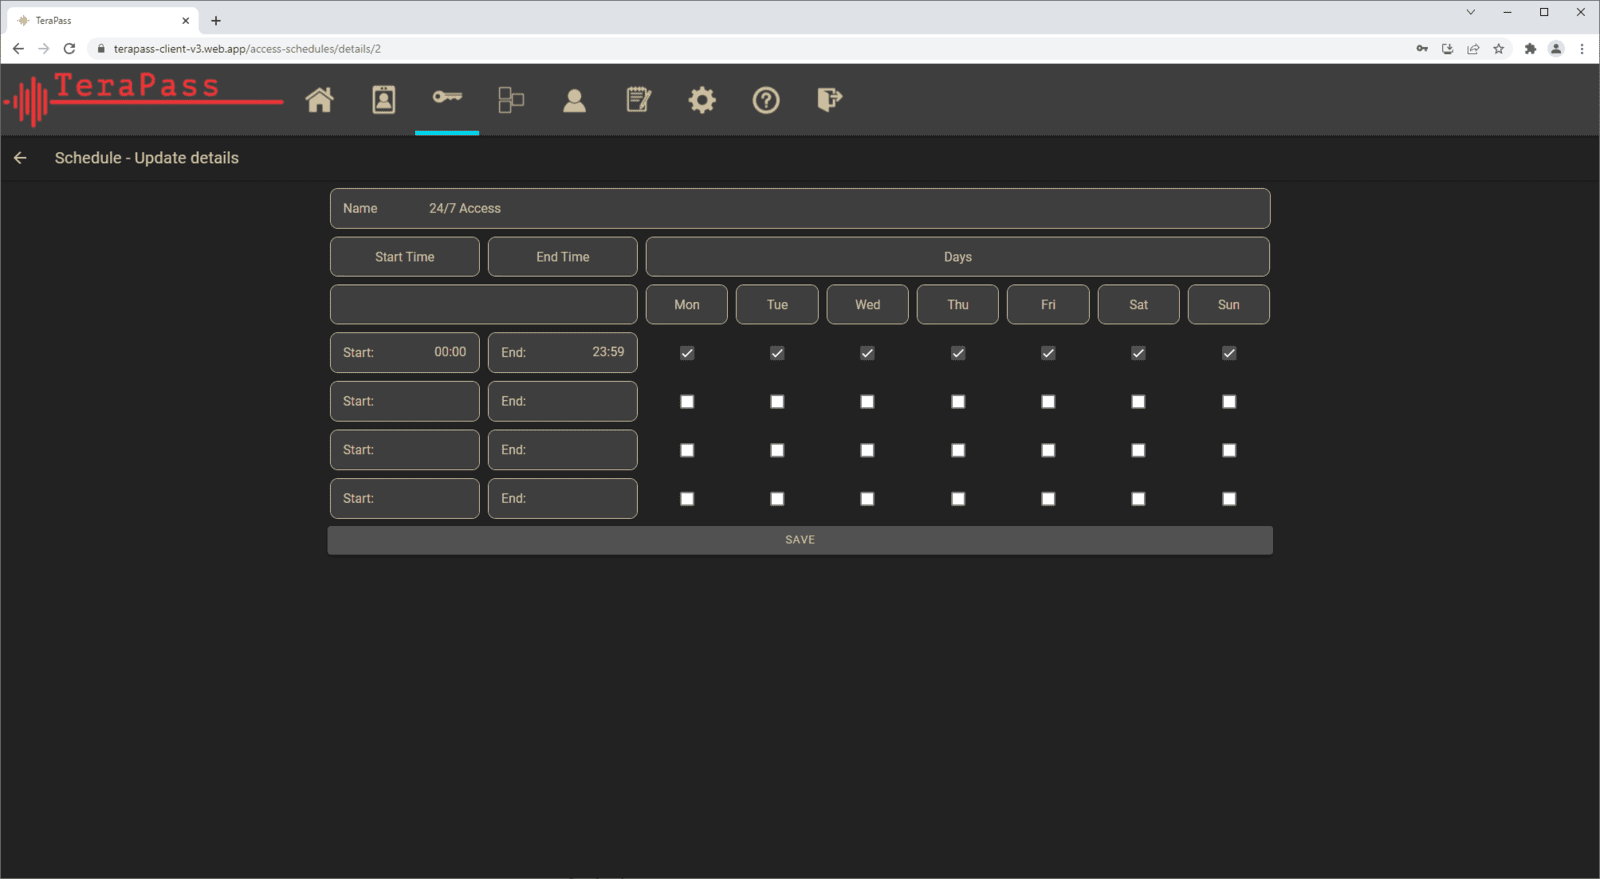Open the ID badge cards icon

pyautogui.click(x=384, y=100)
